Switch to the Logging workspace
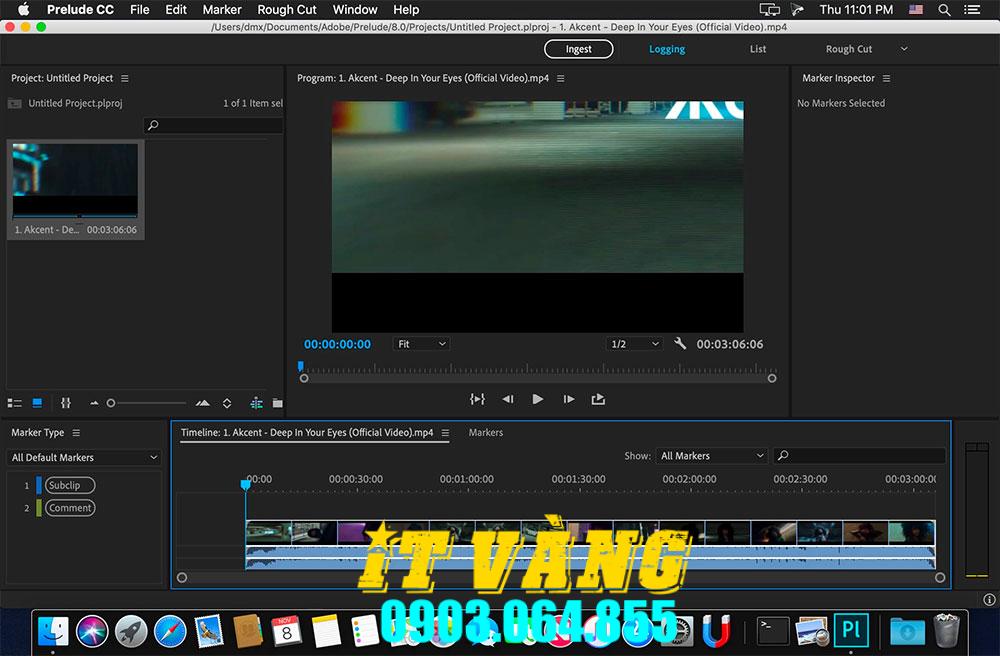This screenshot has height=656, width=1000. coord(666,48)
